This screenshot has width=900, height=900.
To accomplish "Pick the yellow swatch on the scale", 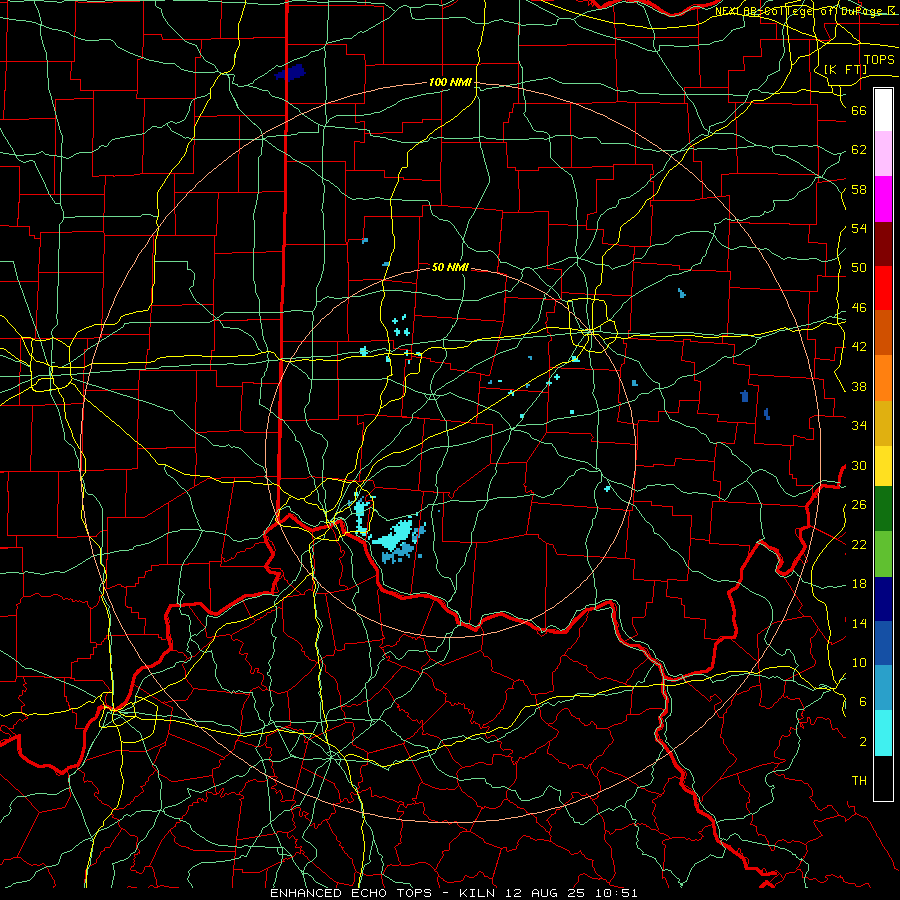I will 883,466.
